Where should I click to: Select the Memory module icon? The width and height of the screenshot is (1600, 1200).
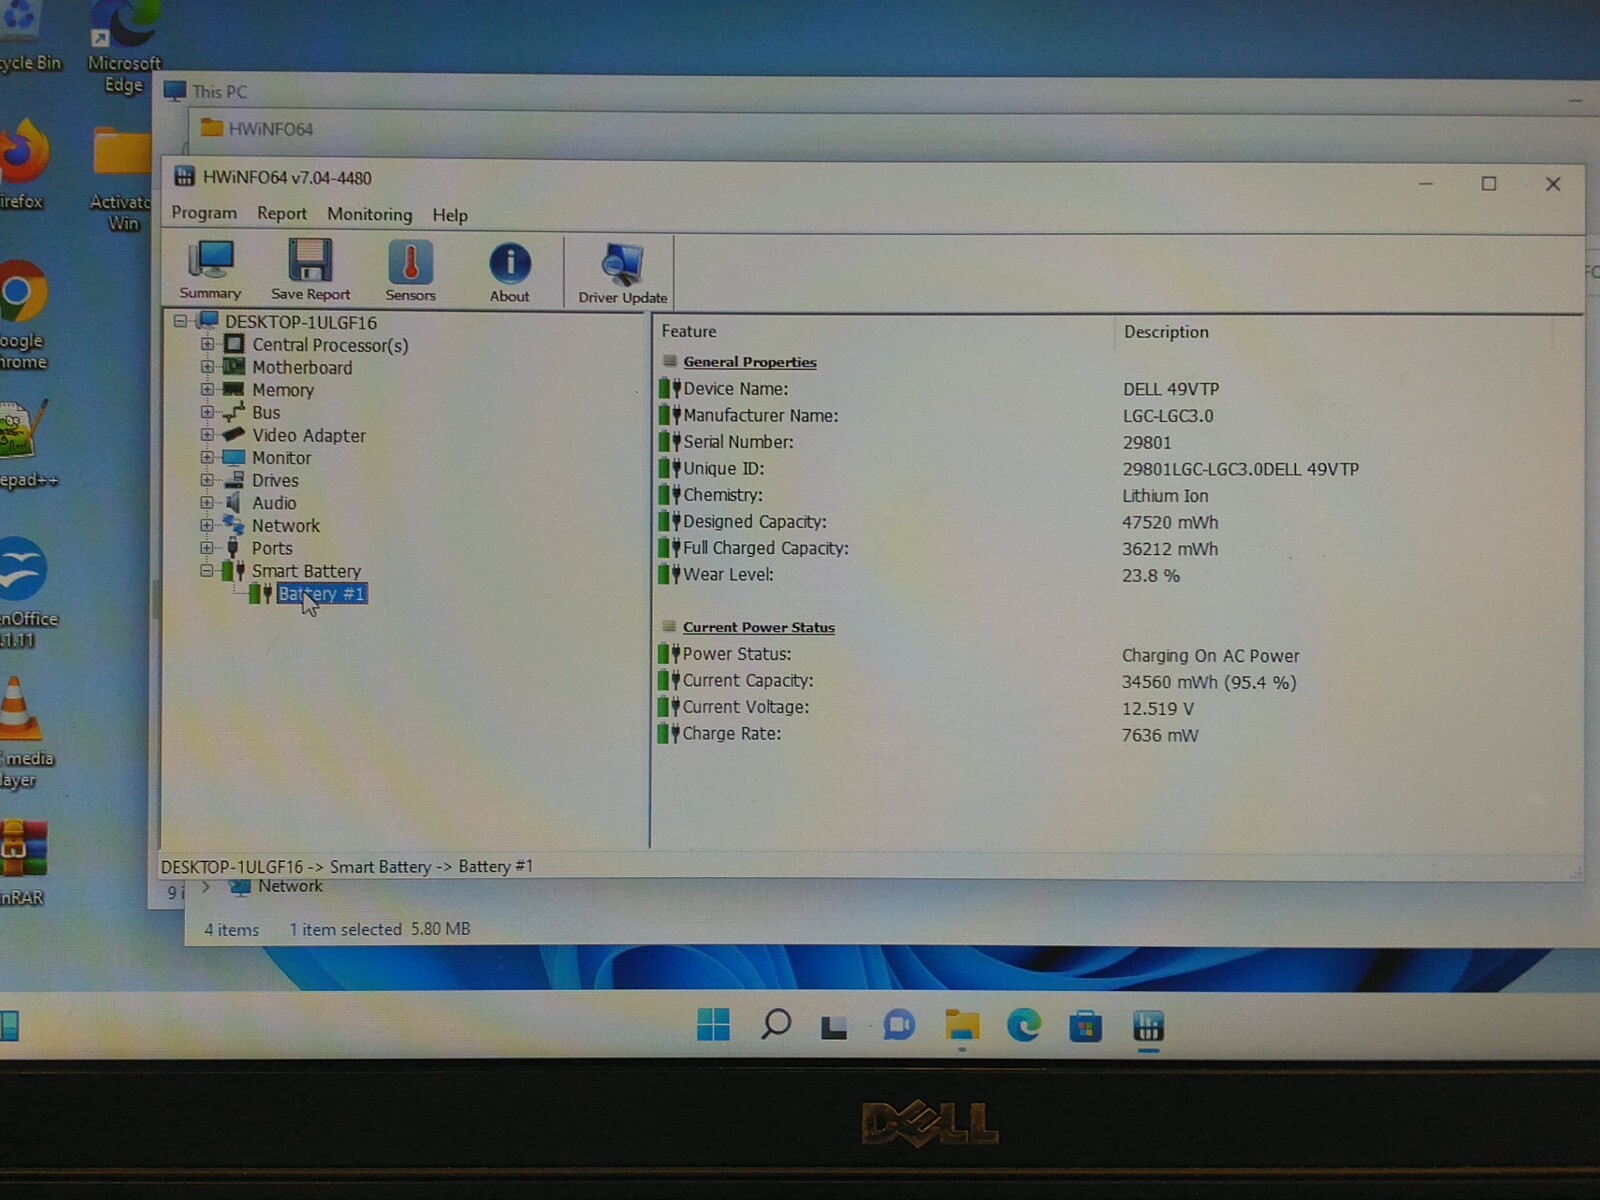tap(233, 389)
